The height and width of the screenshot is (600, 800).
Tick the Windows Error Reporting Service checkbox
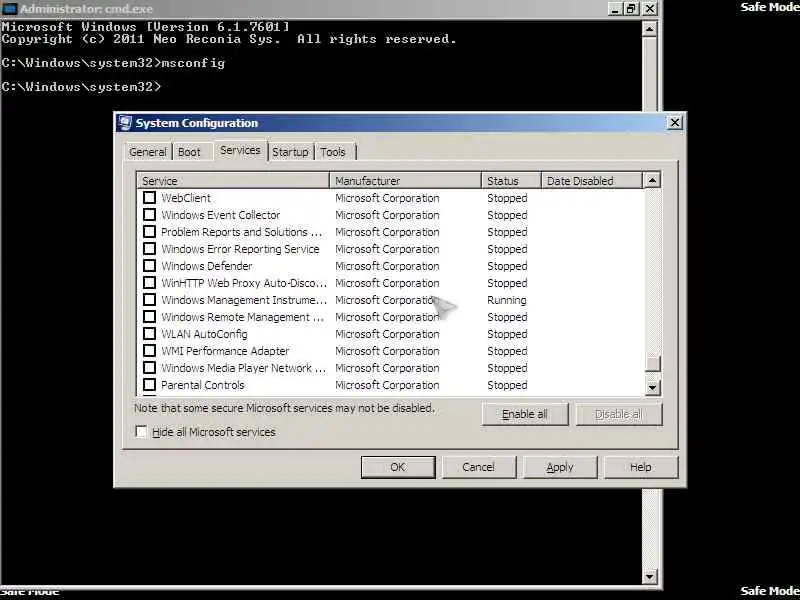(149, 248)
